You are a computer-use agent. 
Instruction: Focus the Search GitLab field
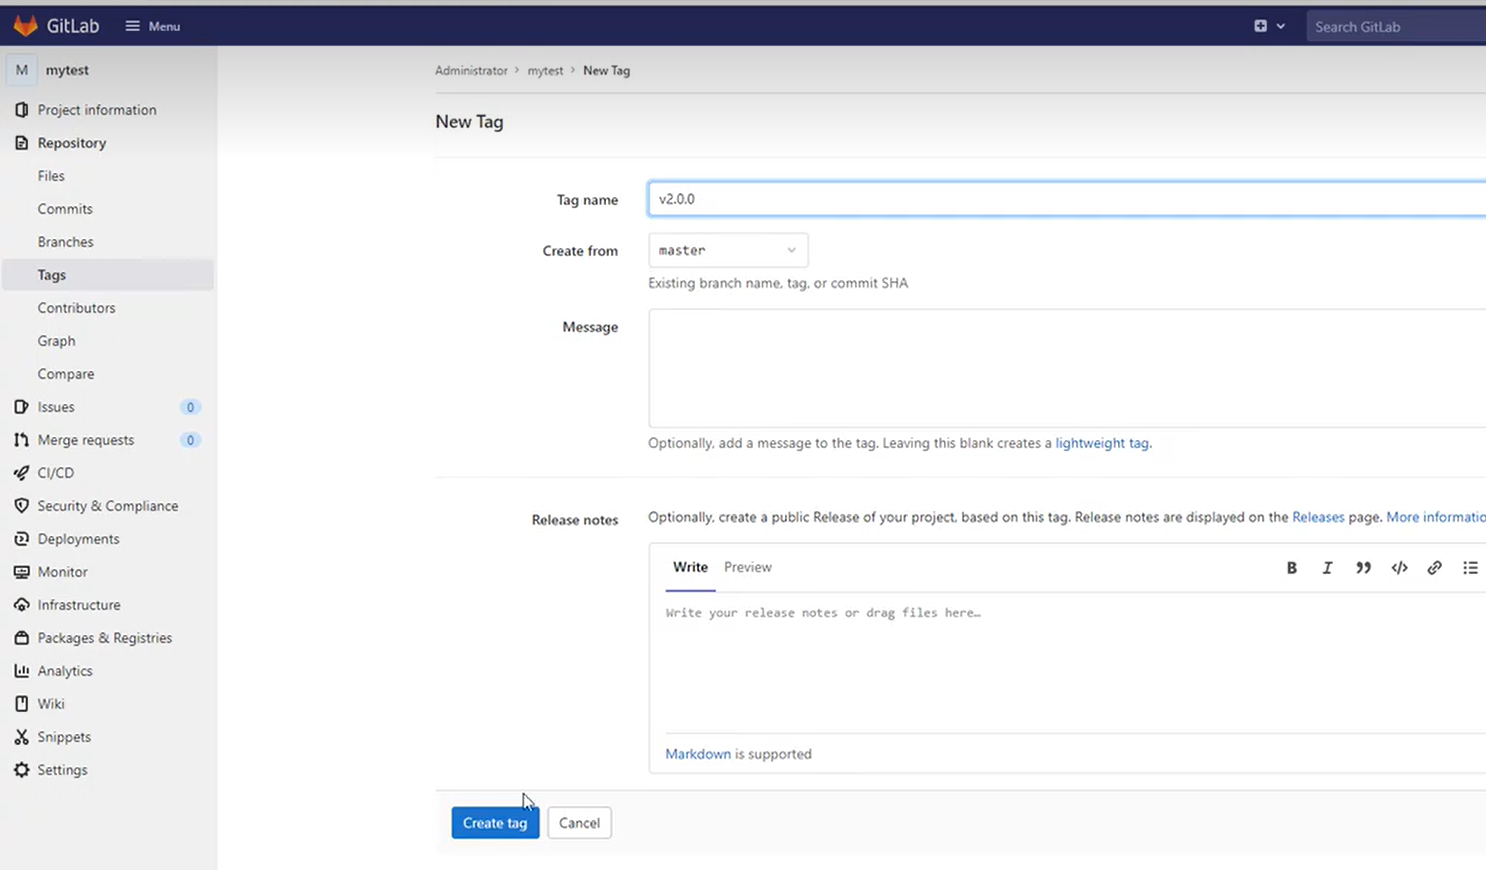pyautogui.click(x=1396, y=26)
